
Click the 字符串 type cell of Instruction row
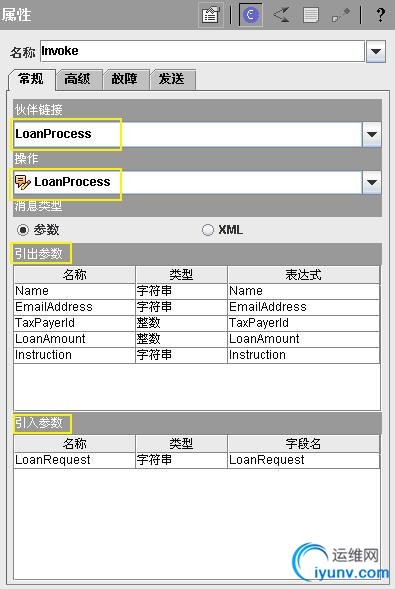(x=181, y=355)
